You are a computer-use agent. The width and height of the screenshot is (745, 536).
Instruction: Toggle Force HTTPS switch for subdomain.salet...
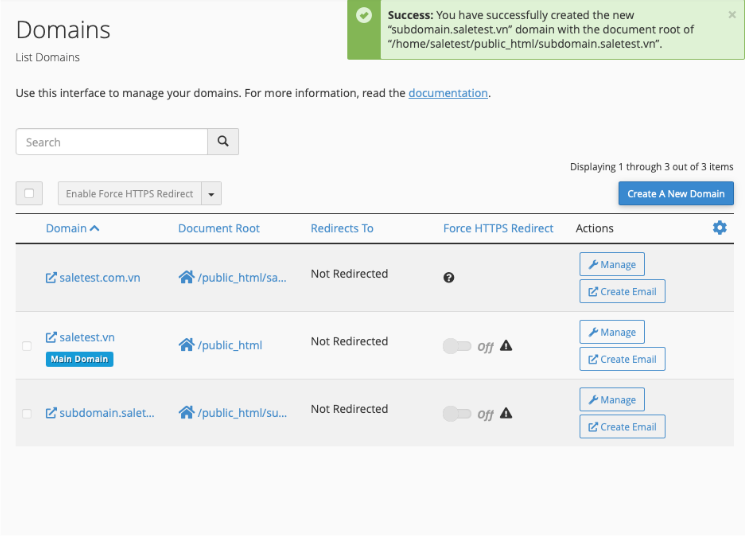(457, 413)
